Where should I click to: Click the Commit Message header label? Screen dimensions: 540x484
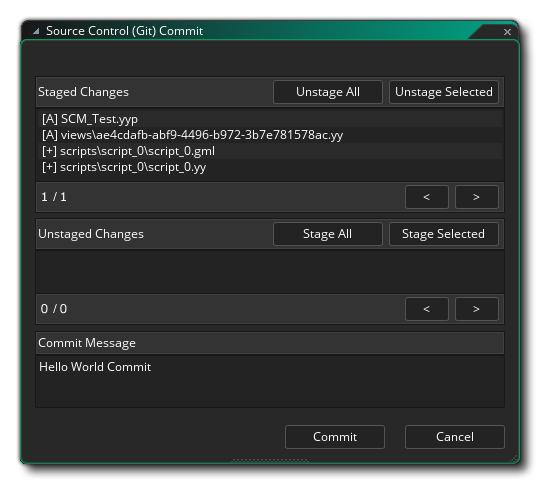point(87,343)
